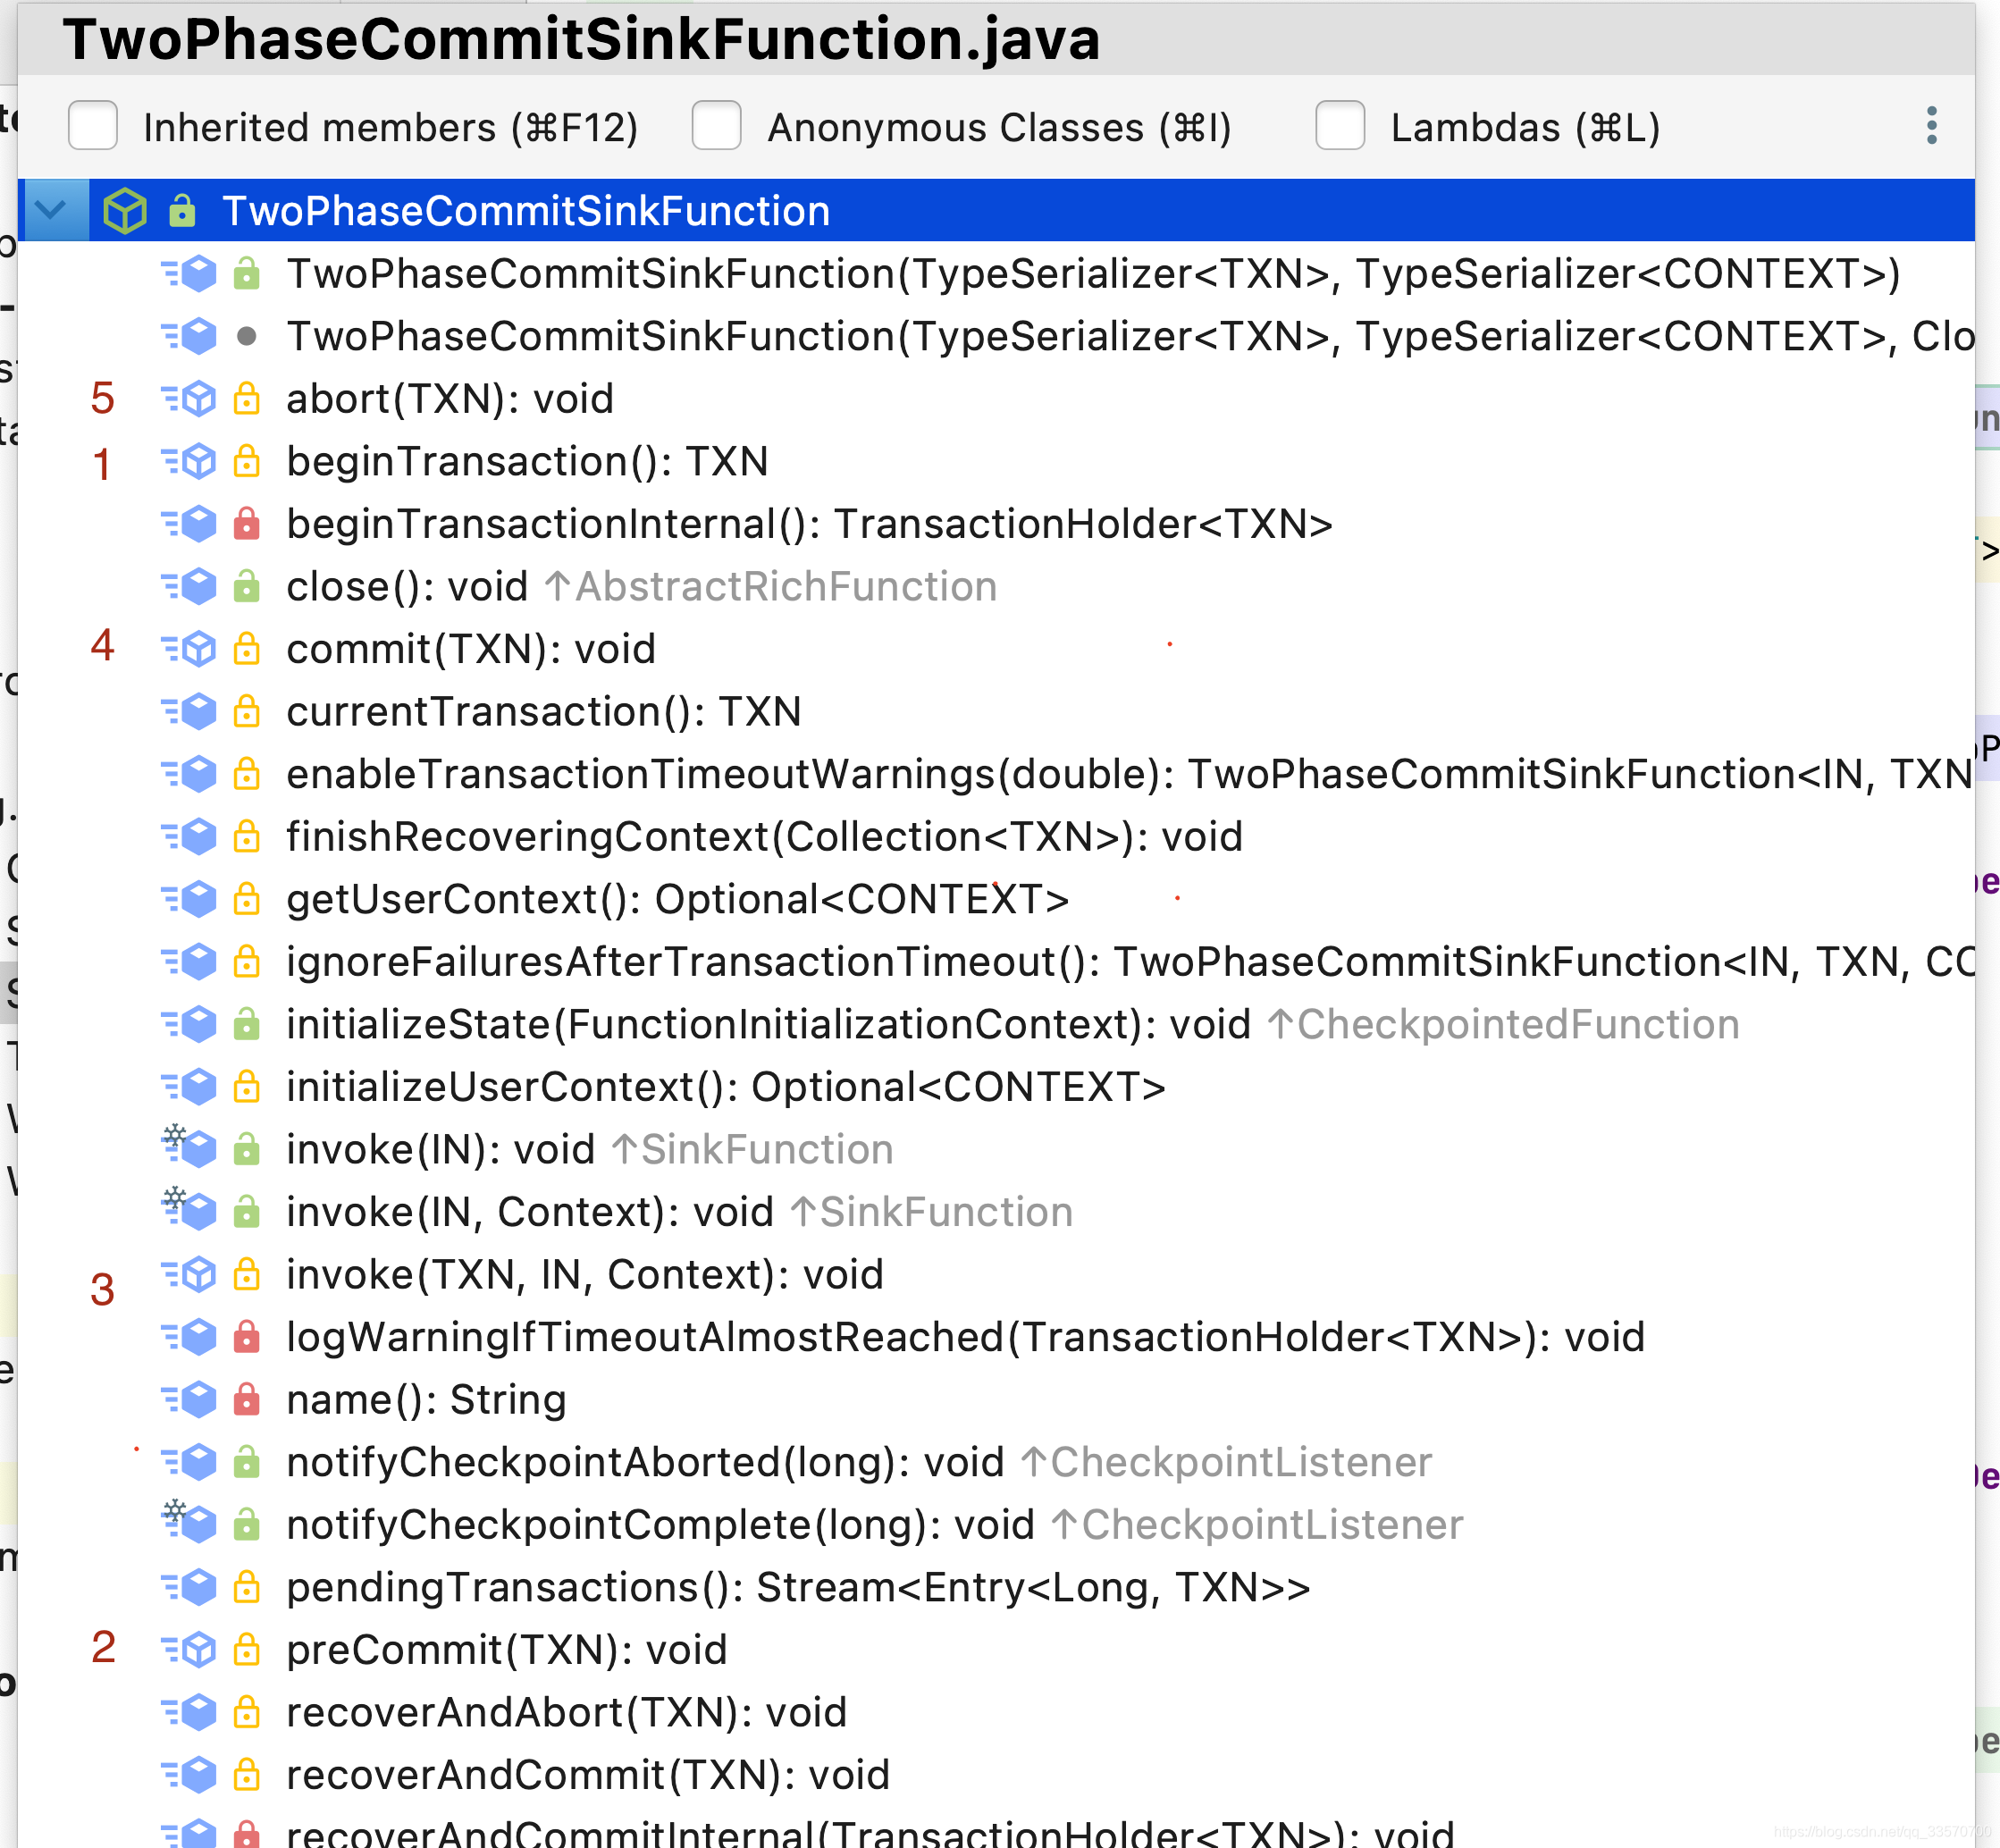This screenshot has height=1848, width=2000.
Task: Open the three-dot options menu
Action: click(x=1932, y=126)
